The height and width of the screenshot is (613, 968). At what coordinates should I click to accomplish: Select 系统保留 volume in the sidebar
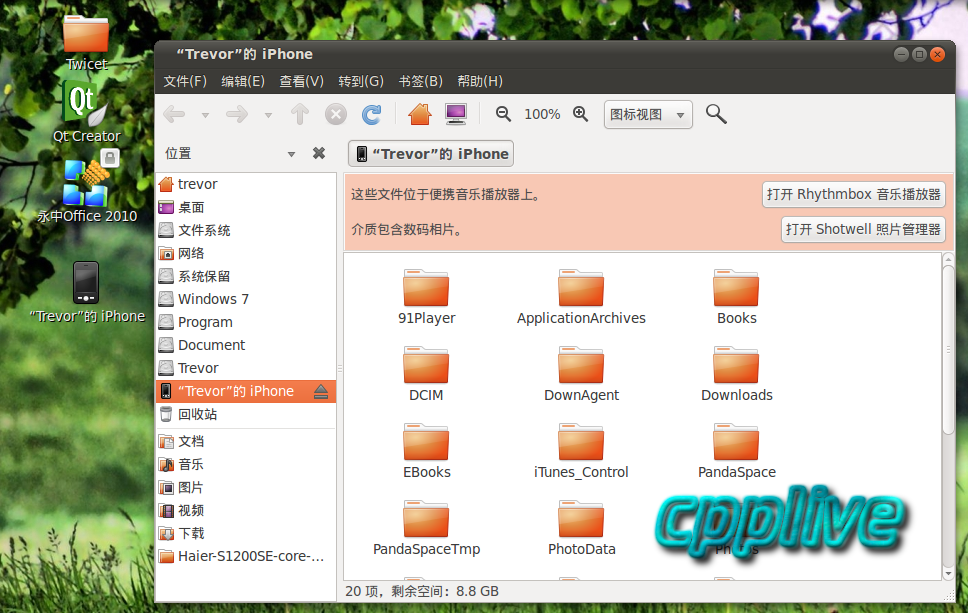[246, 276]
